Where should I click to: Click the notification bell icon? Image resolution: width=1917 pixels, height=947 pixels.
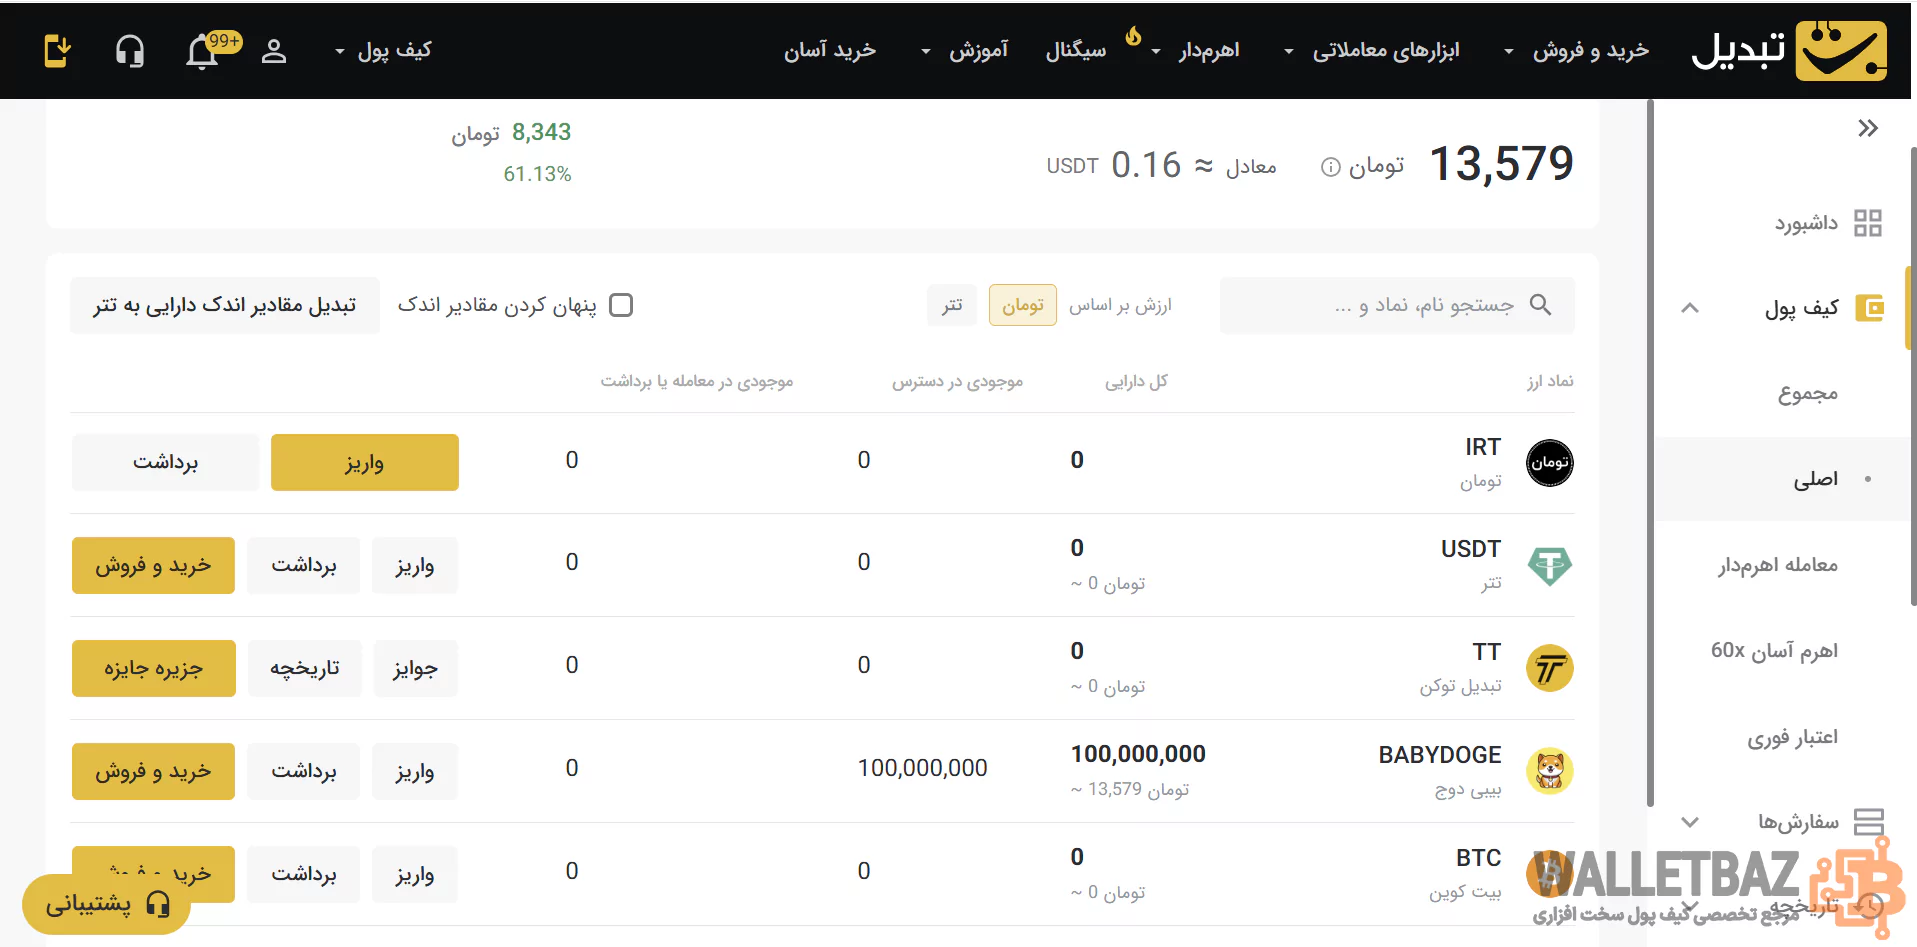[x=203, y=51]
